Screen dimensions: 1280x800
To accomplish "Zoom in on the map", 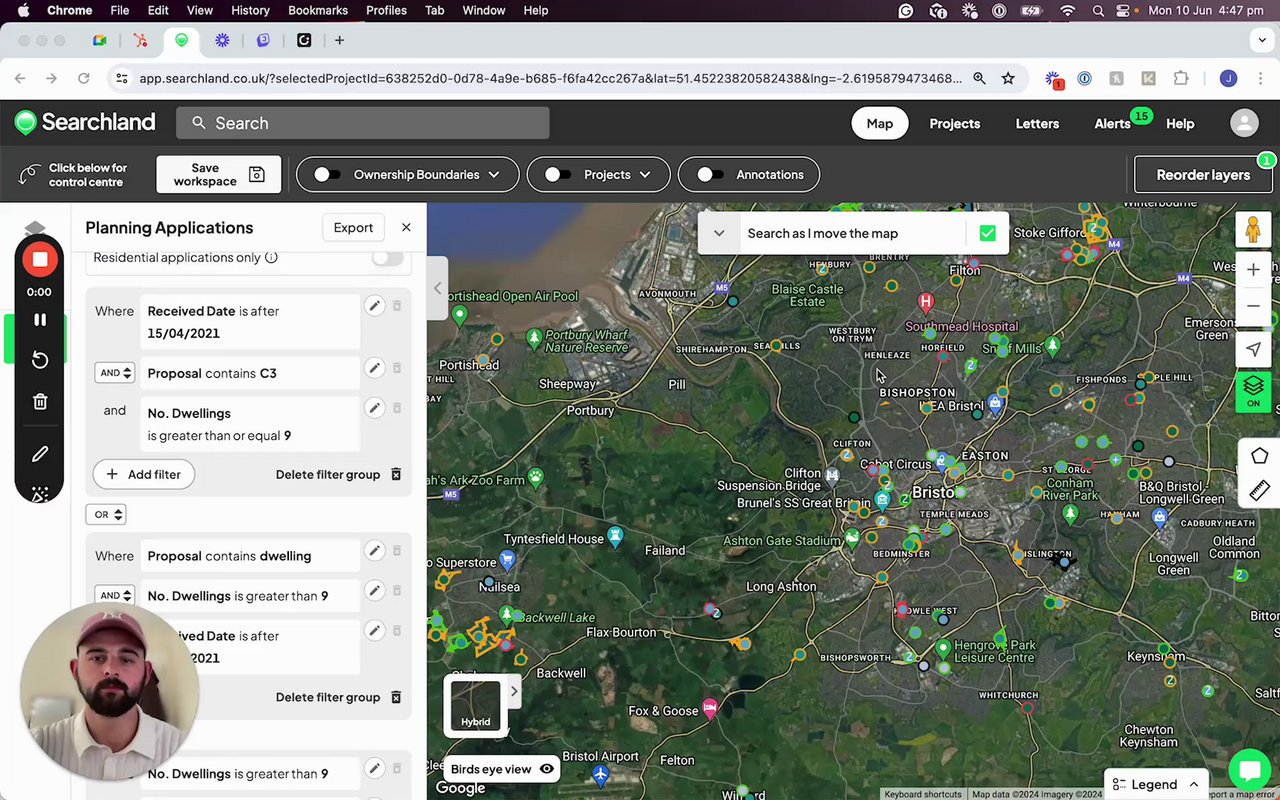I will coord(1253,270).
